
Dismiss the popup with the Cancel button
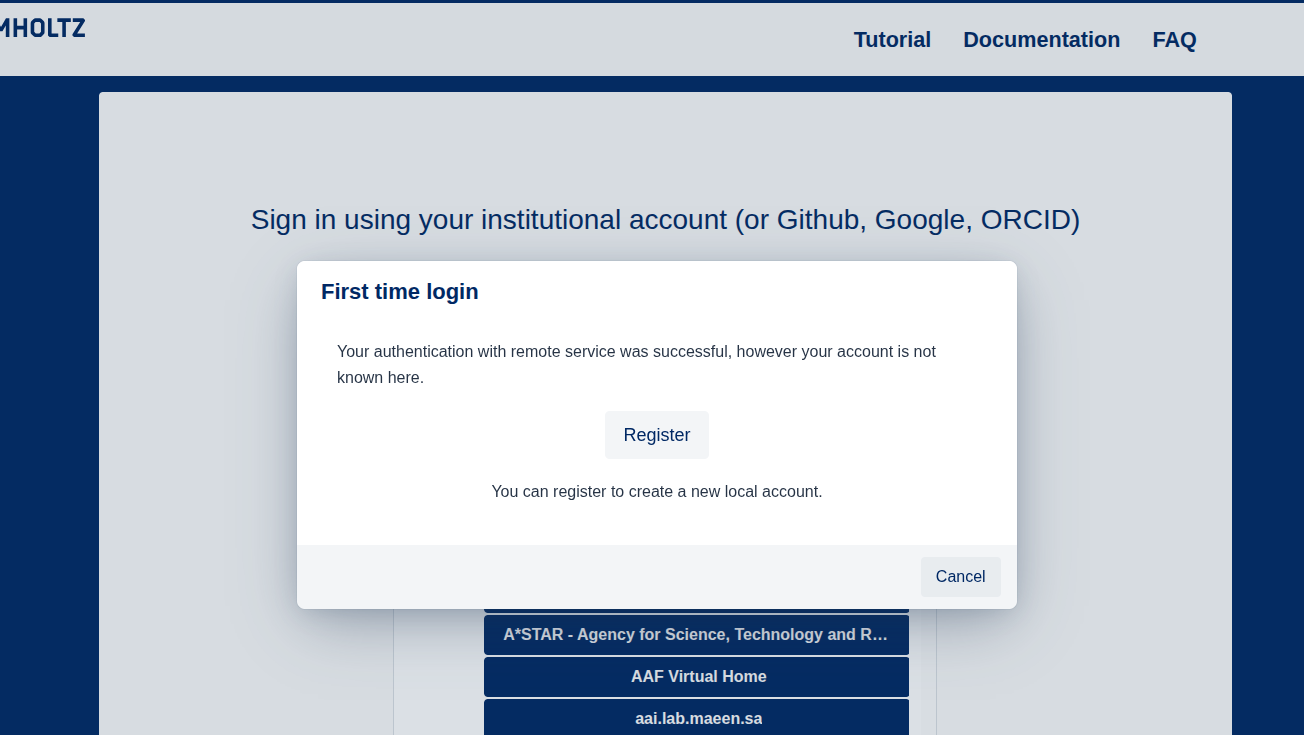(x=960, y=576)
